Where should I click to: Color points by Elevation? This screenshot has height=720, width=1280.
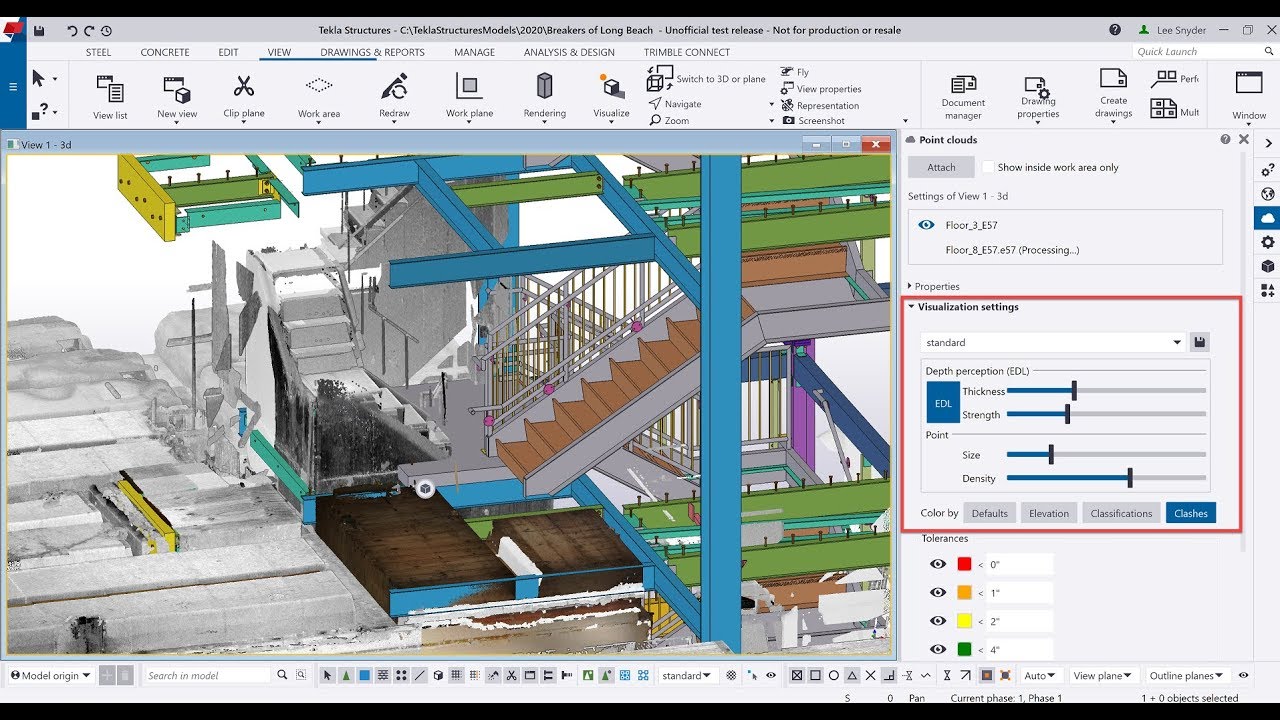(x=1048, y=513)
